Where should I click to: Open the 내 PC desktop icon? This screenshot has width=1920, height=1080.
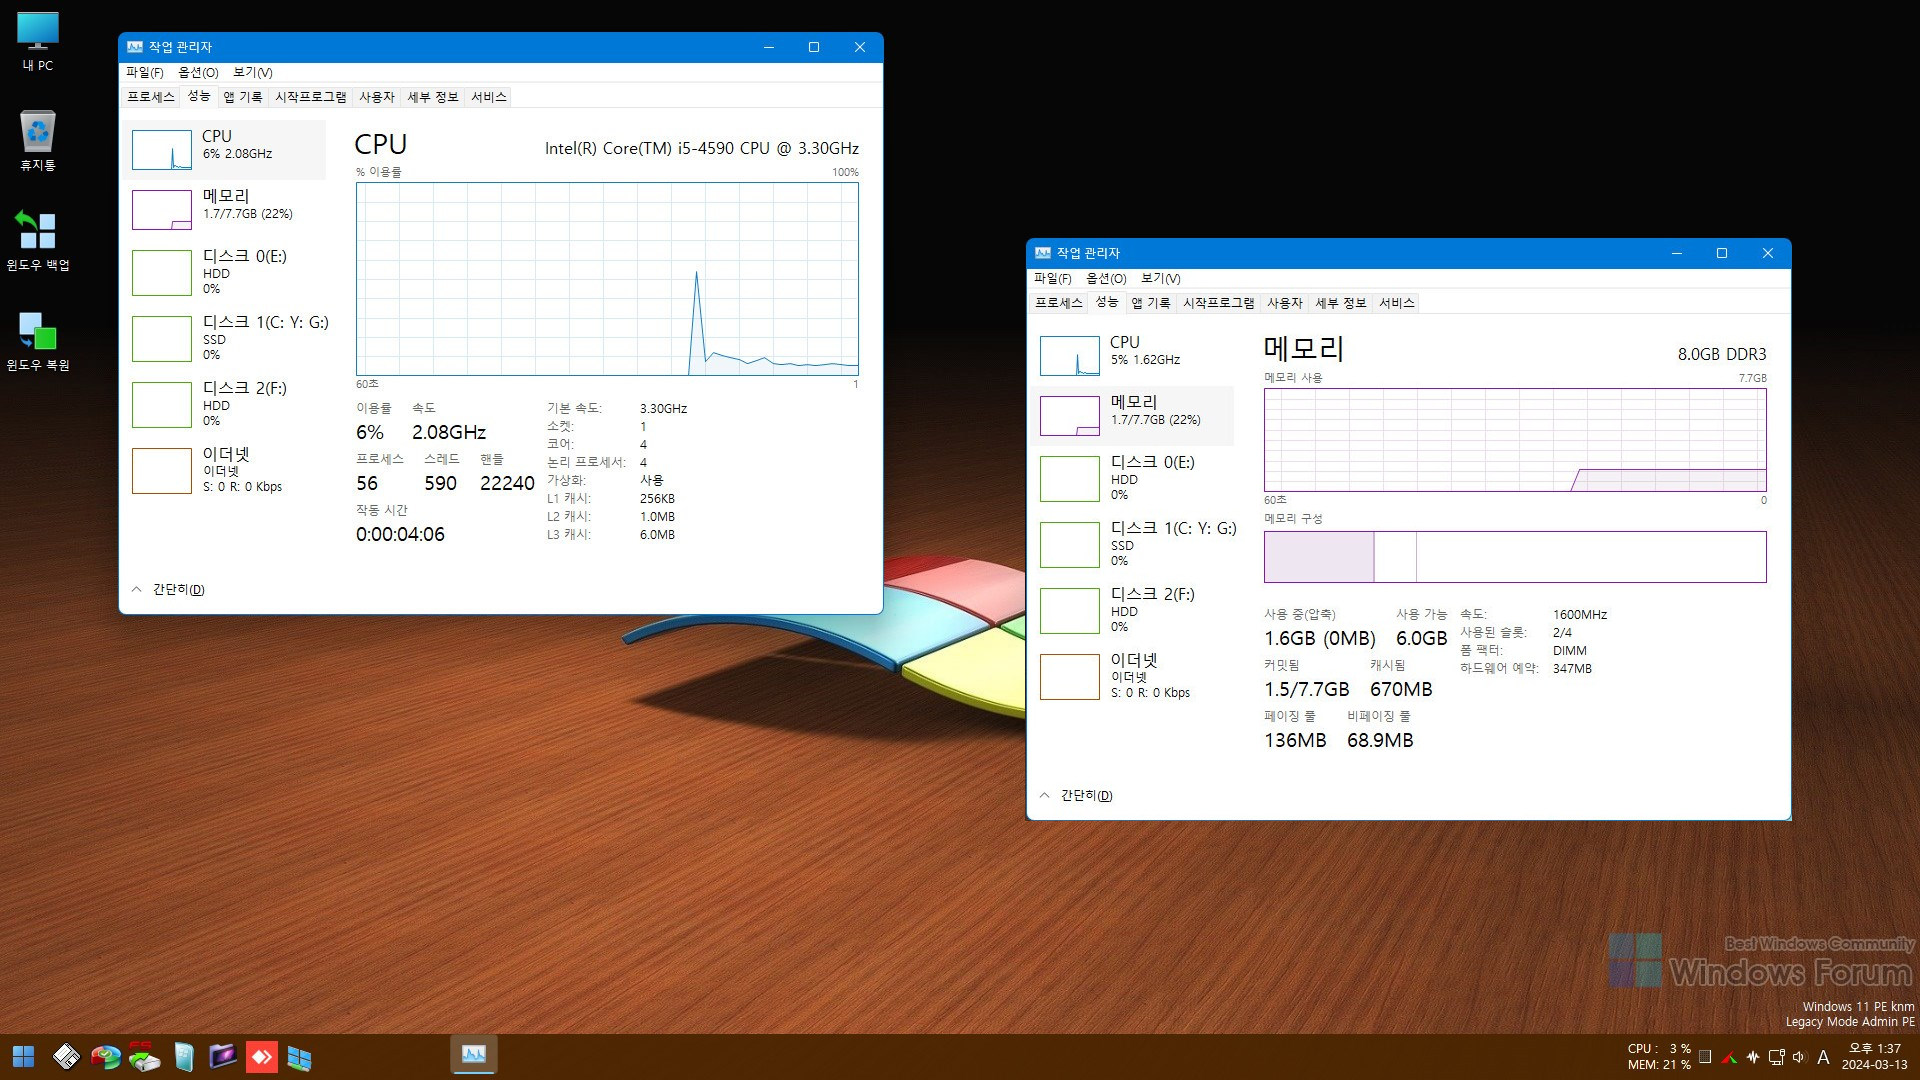38,42
